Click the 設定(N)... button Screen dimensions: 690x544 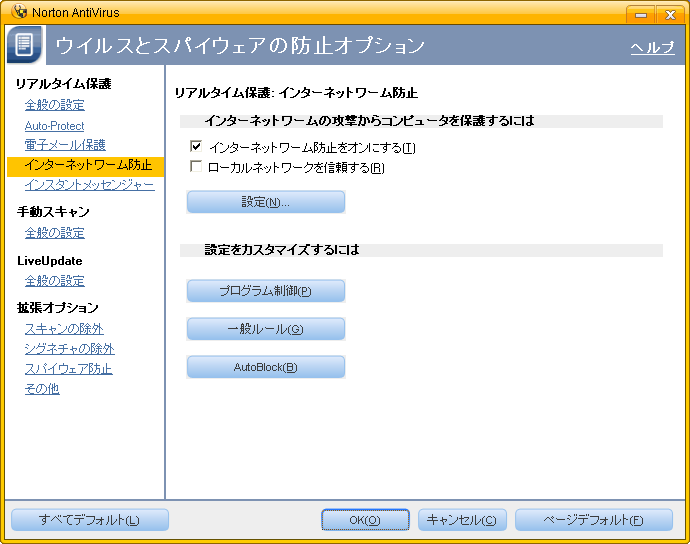pos(266,202)
